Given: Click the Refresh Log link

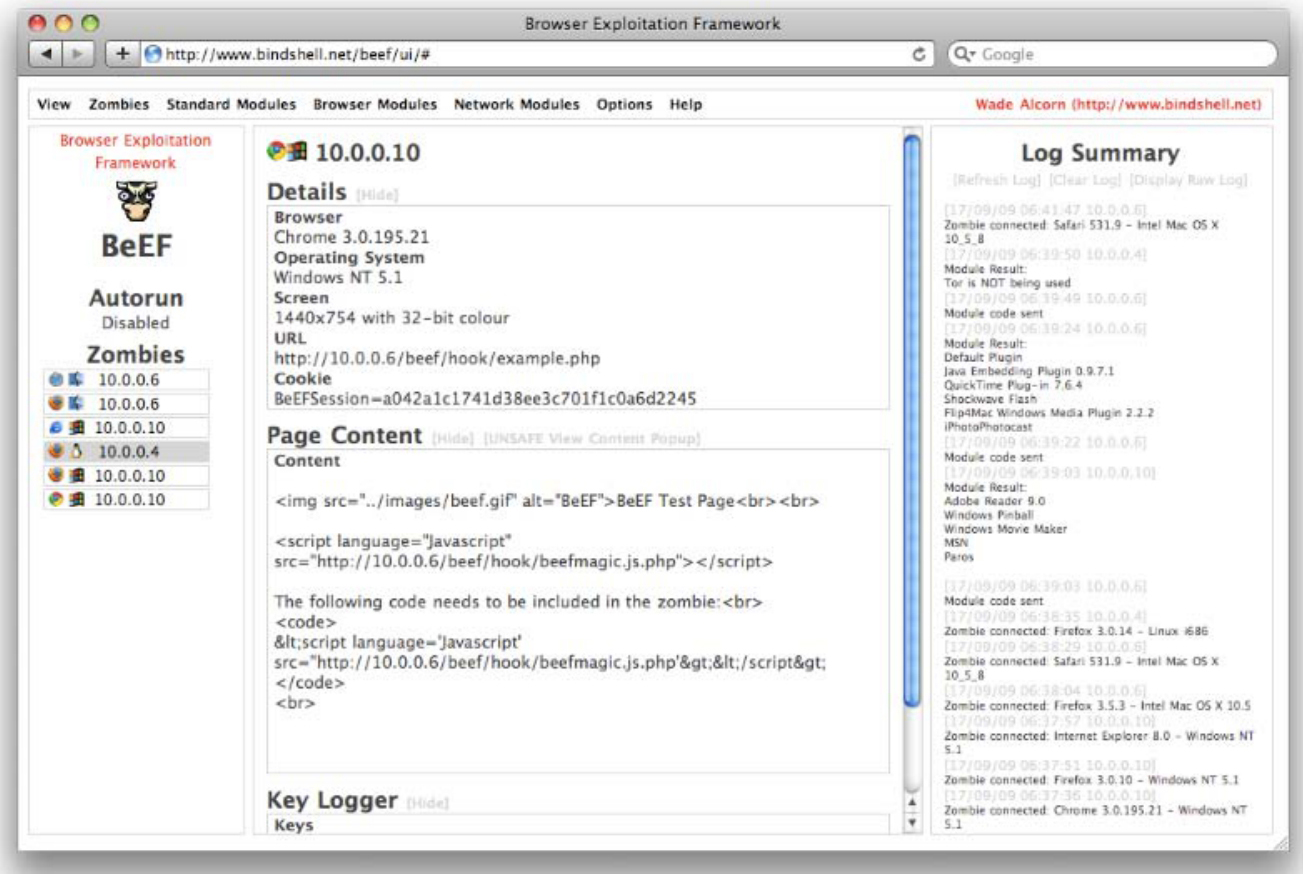Looking at the screenshot, I should [x=998, y=181].
